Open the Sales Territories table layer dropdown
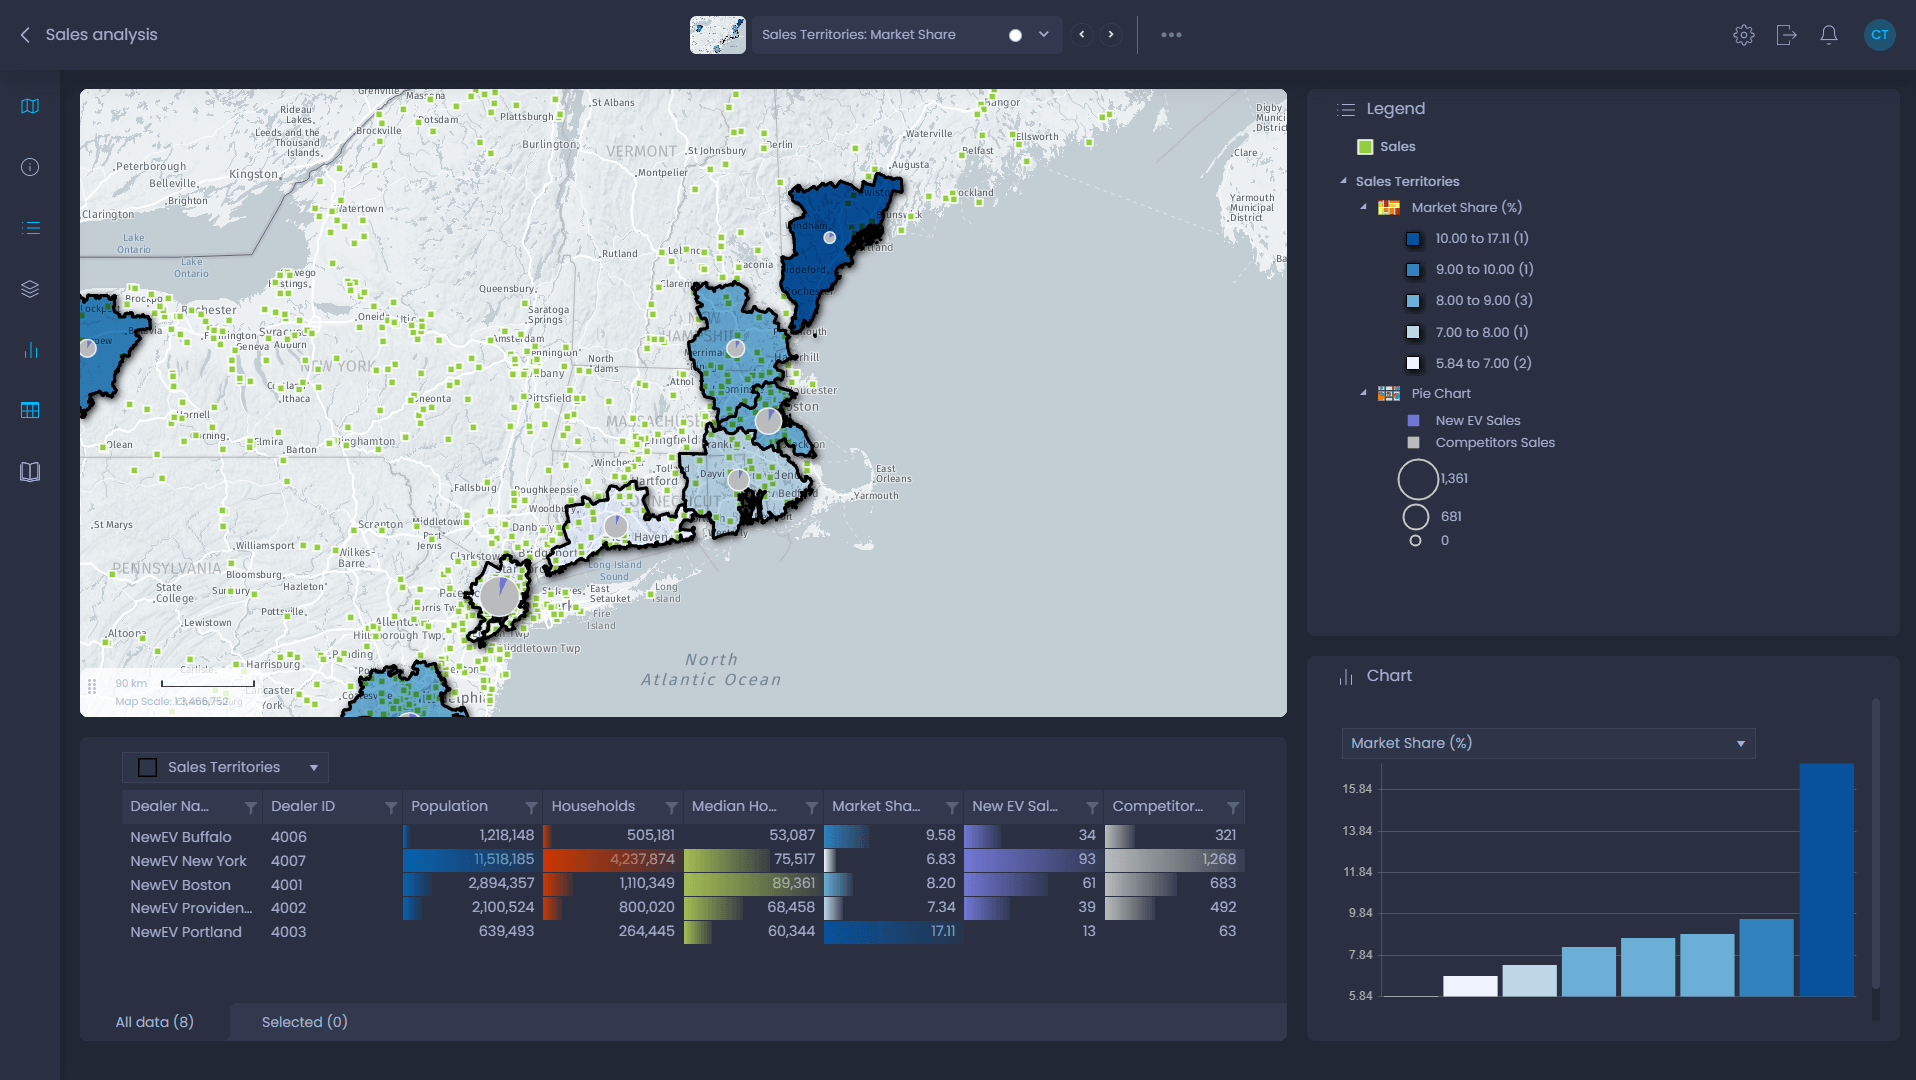Viewport: 1916px width, 1080px height. coord(225,768)
